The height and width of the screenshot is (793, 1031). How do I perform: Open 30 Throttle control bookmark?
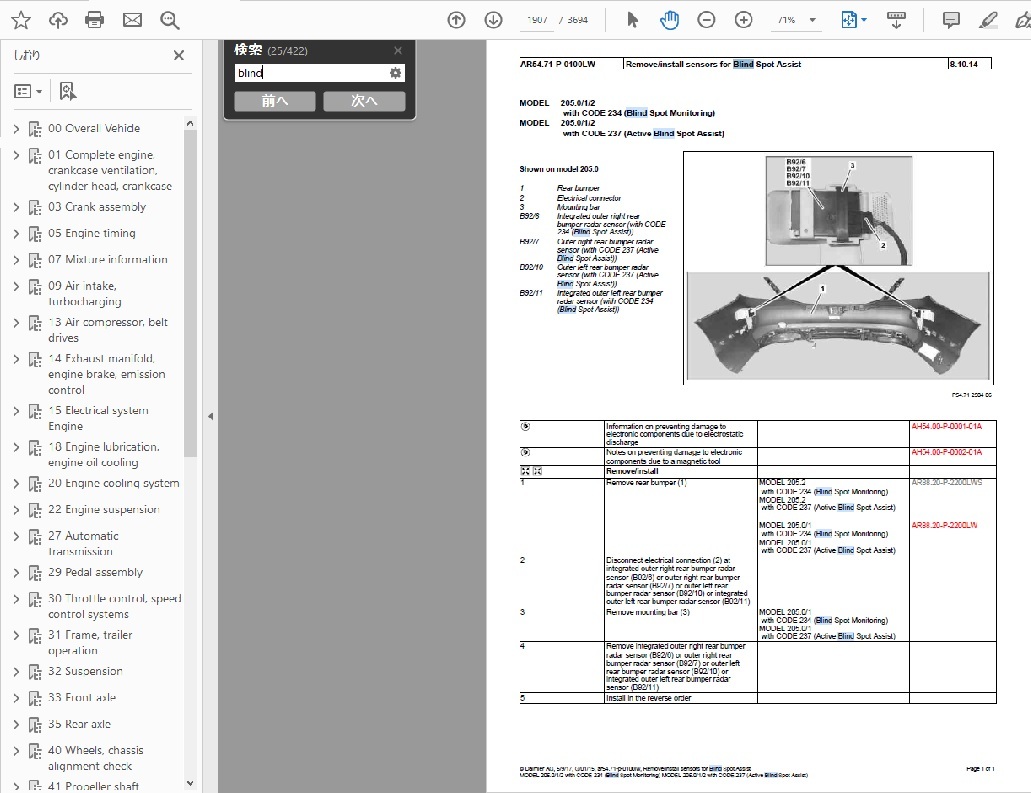[114, 606]
